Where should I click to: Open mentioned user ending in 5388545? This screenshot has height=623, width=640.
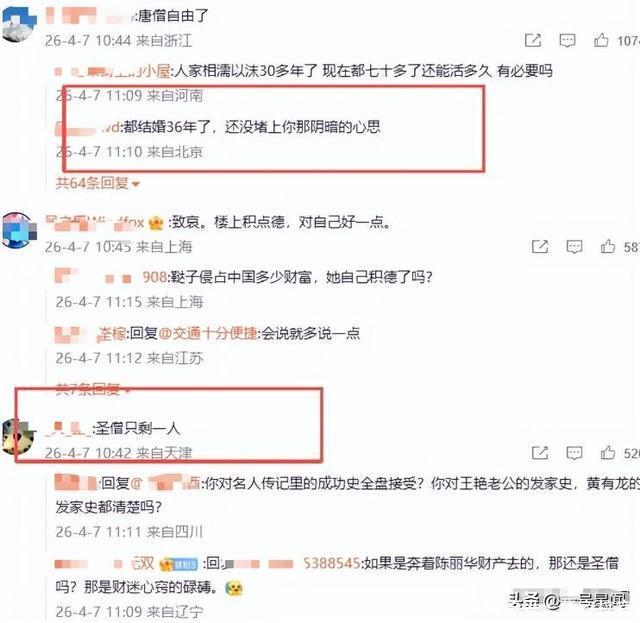(x=292, y=563)
